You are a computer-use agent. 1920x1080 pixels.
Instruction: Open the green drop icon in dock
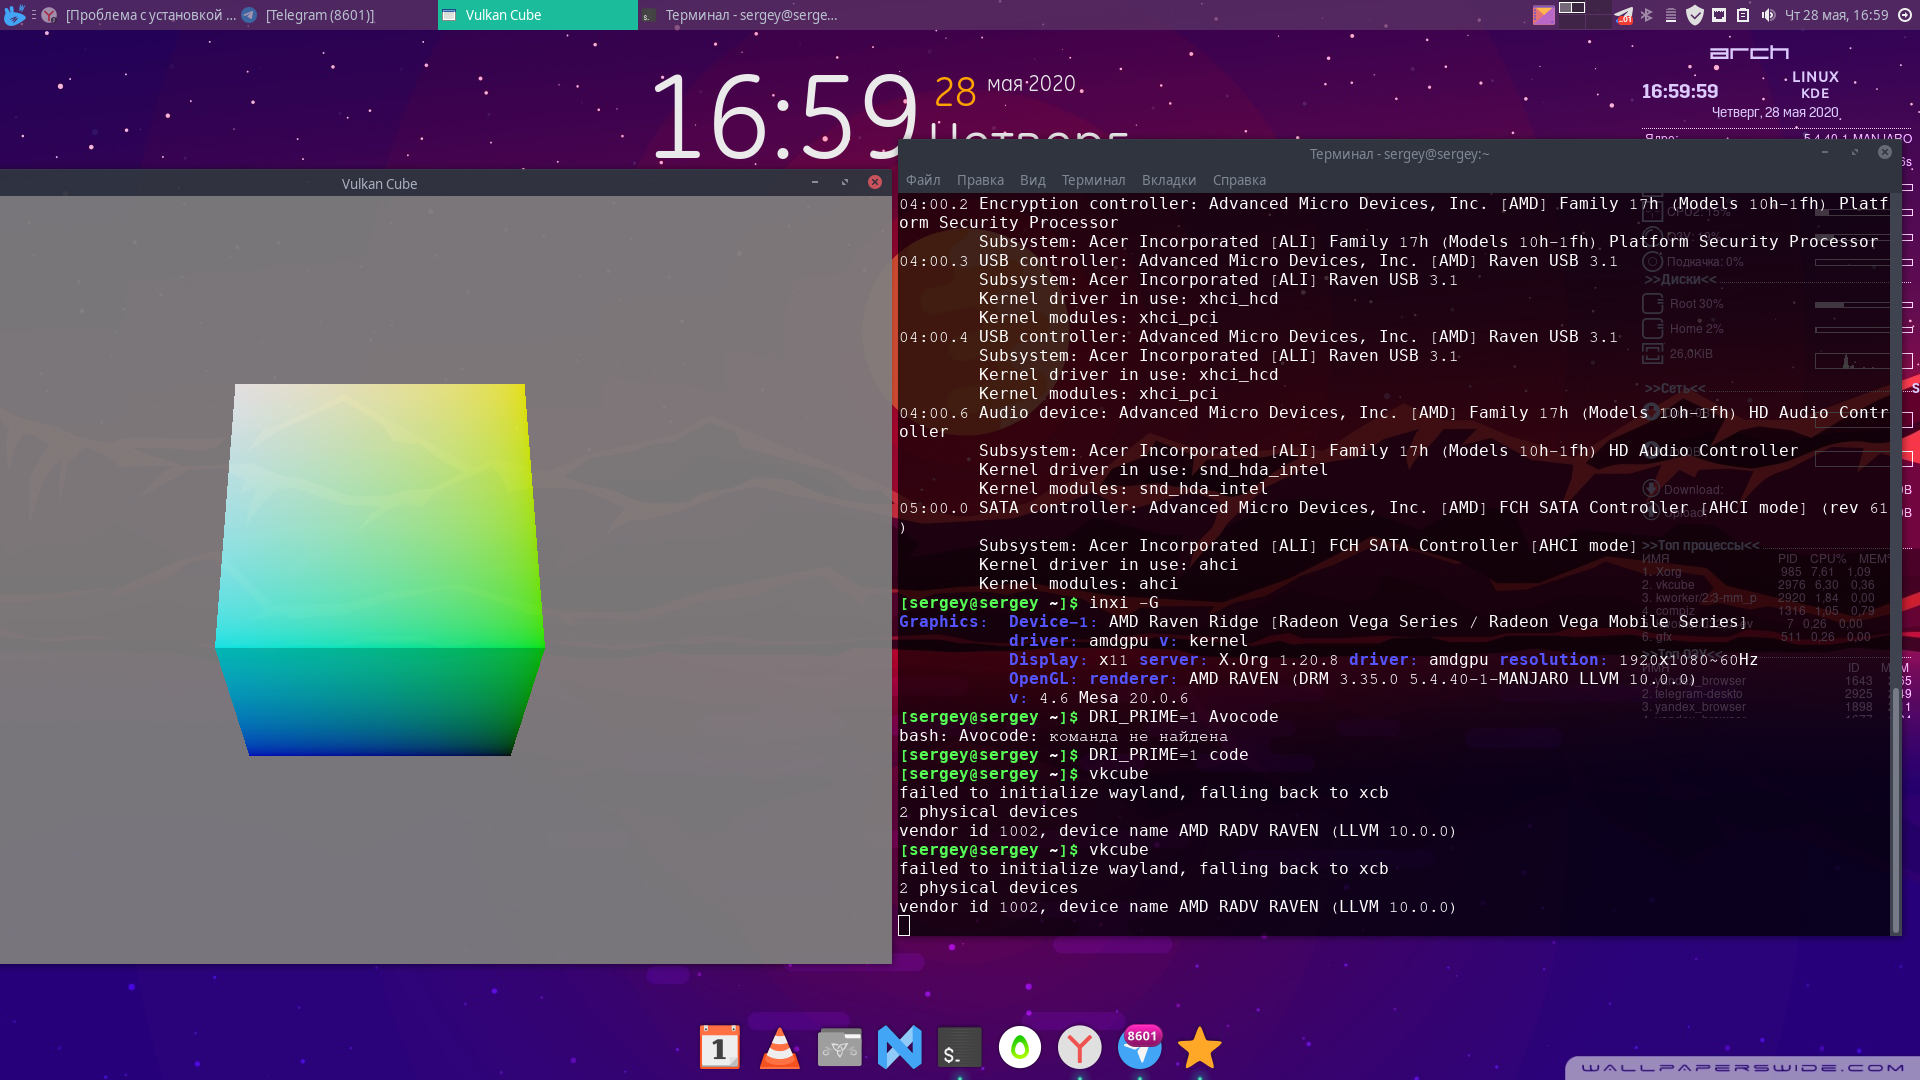[x=1020, y=1048]
